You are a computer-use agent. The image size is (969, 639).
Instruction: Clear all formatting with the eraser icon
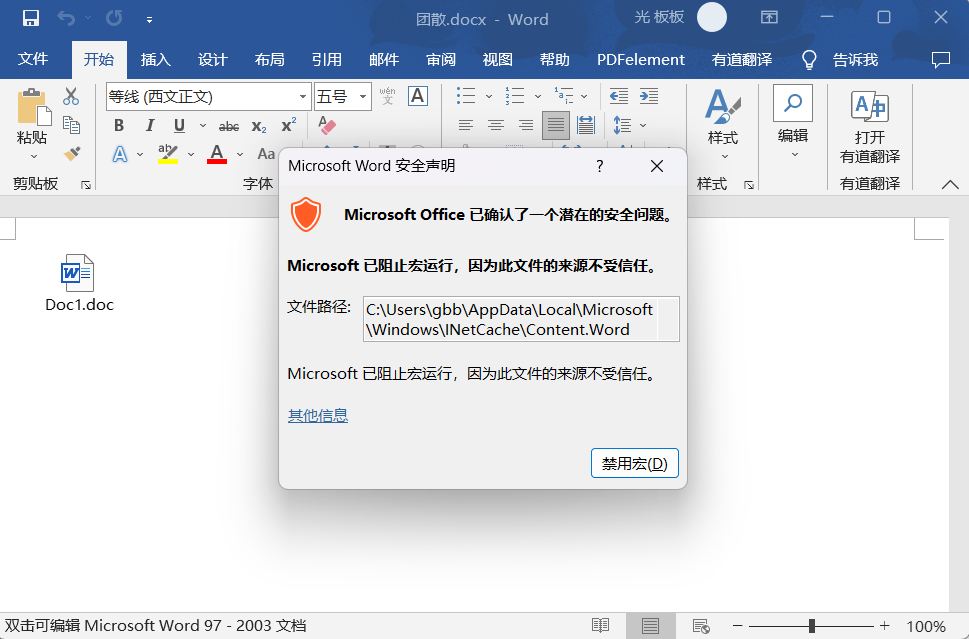[x=326, y=125]
